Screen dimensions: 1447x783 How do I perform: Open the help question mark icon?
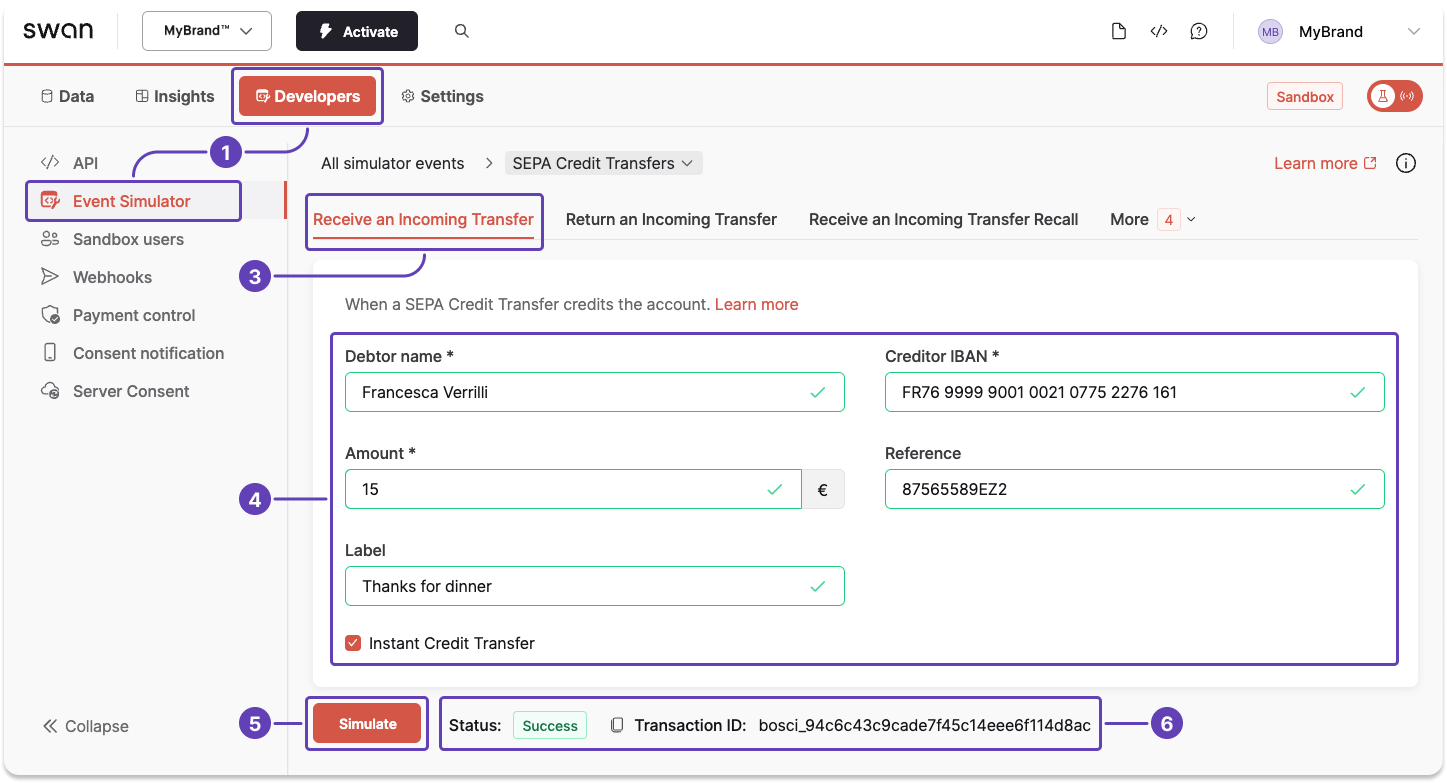click(x=1199, y=31)
